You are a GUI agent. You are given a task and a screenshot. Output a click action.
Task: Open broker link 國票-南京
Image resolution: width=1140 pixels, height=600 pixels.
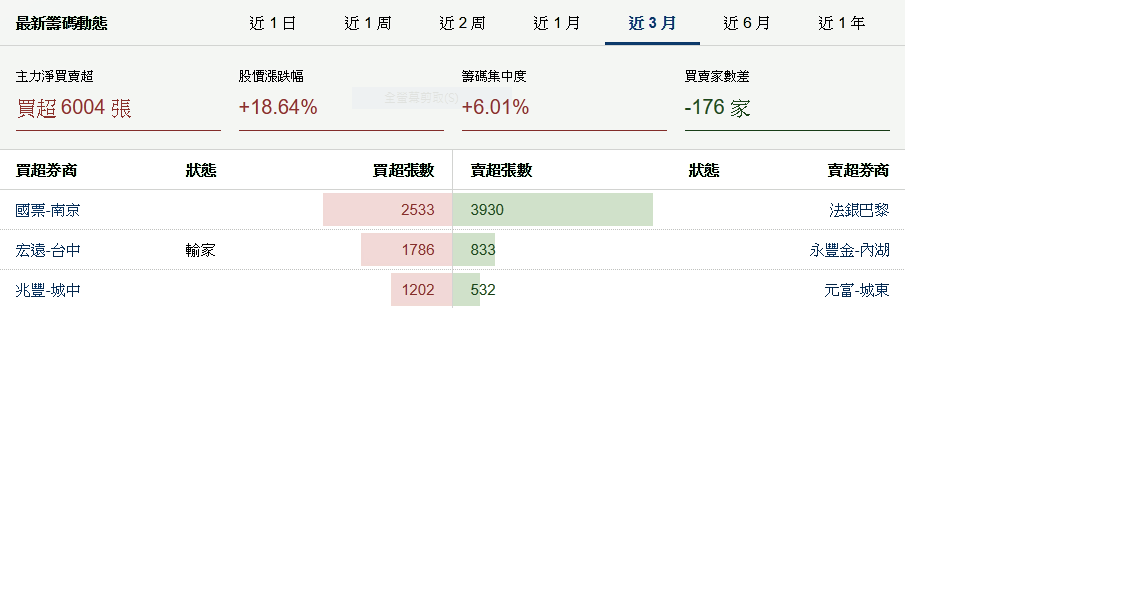point(48,210)
